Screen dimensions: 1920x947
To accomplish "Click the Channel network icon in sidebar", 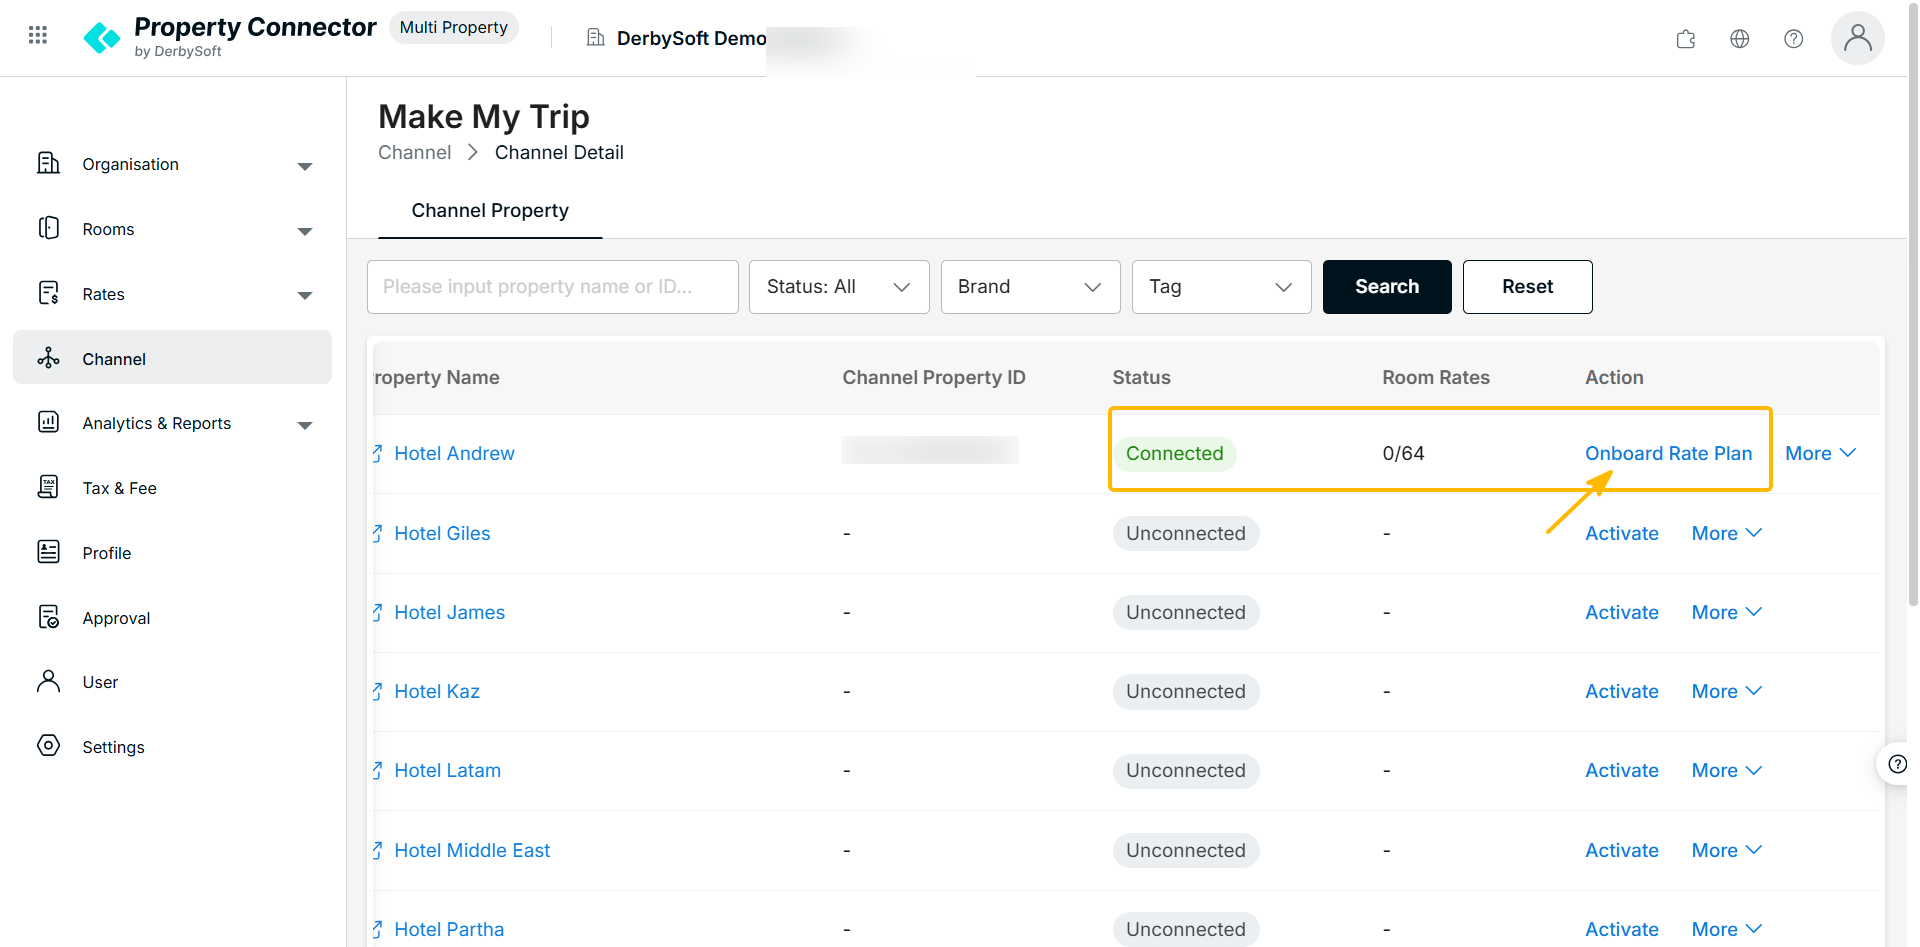I will click(48, 358).
